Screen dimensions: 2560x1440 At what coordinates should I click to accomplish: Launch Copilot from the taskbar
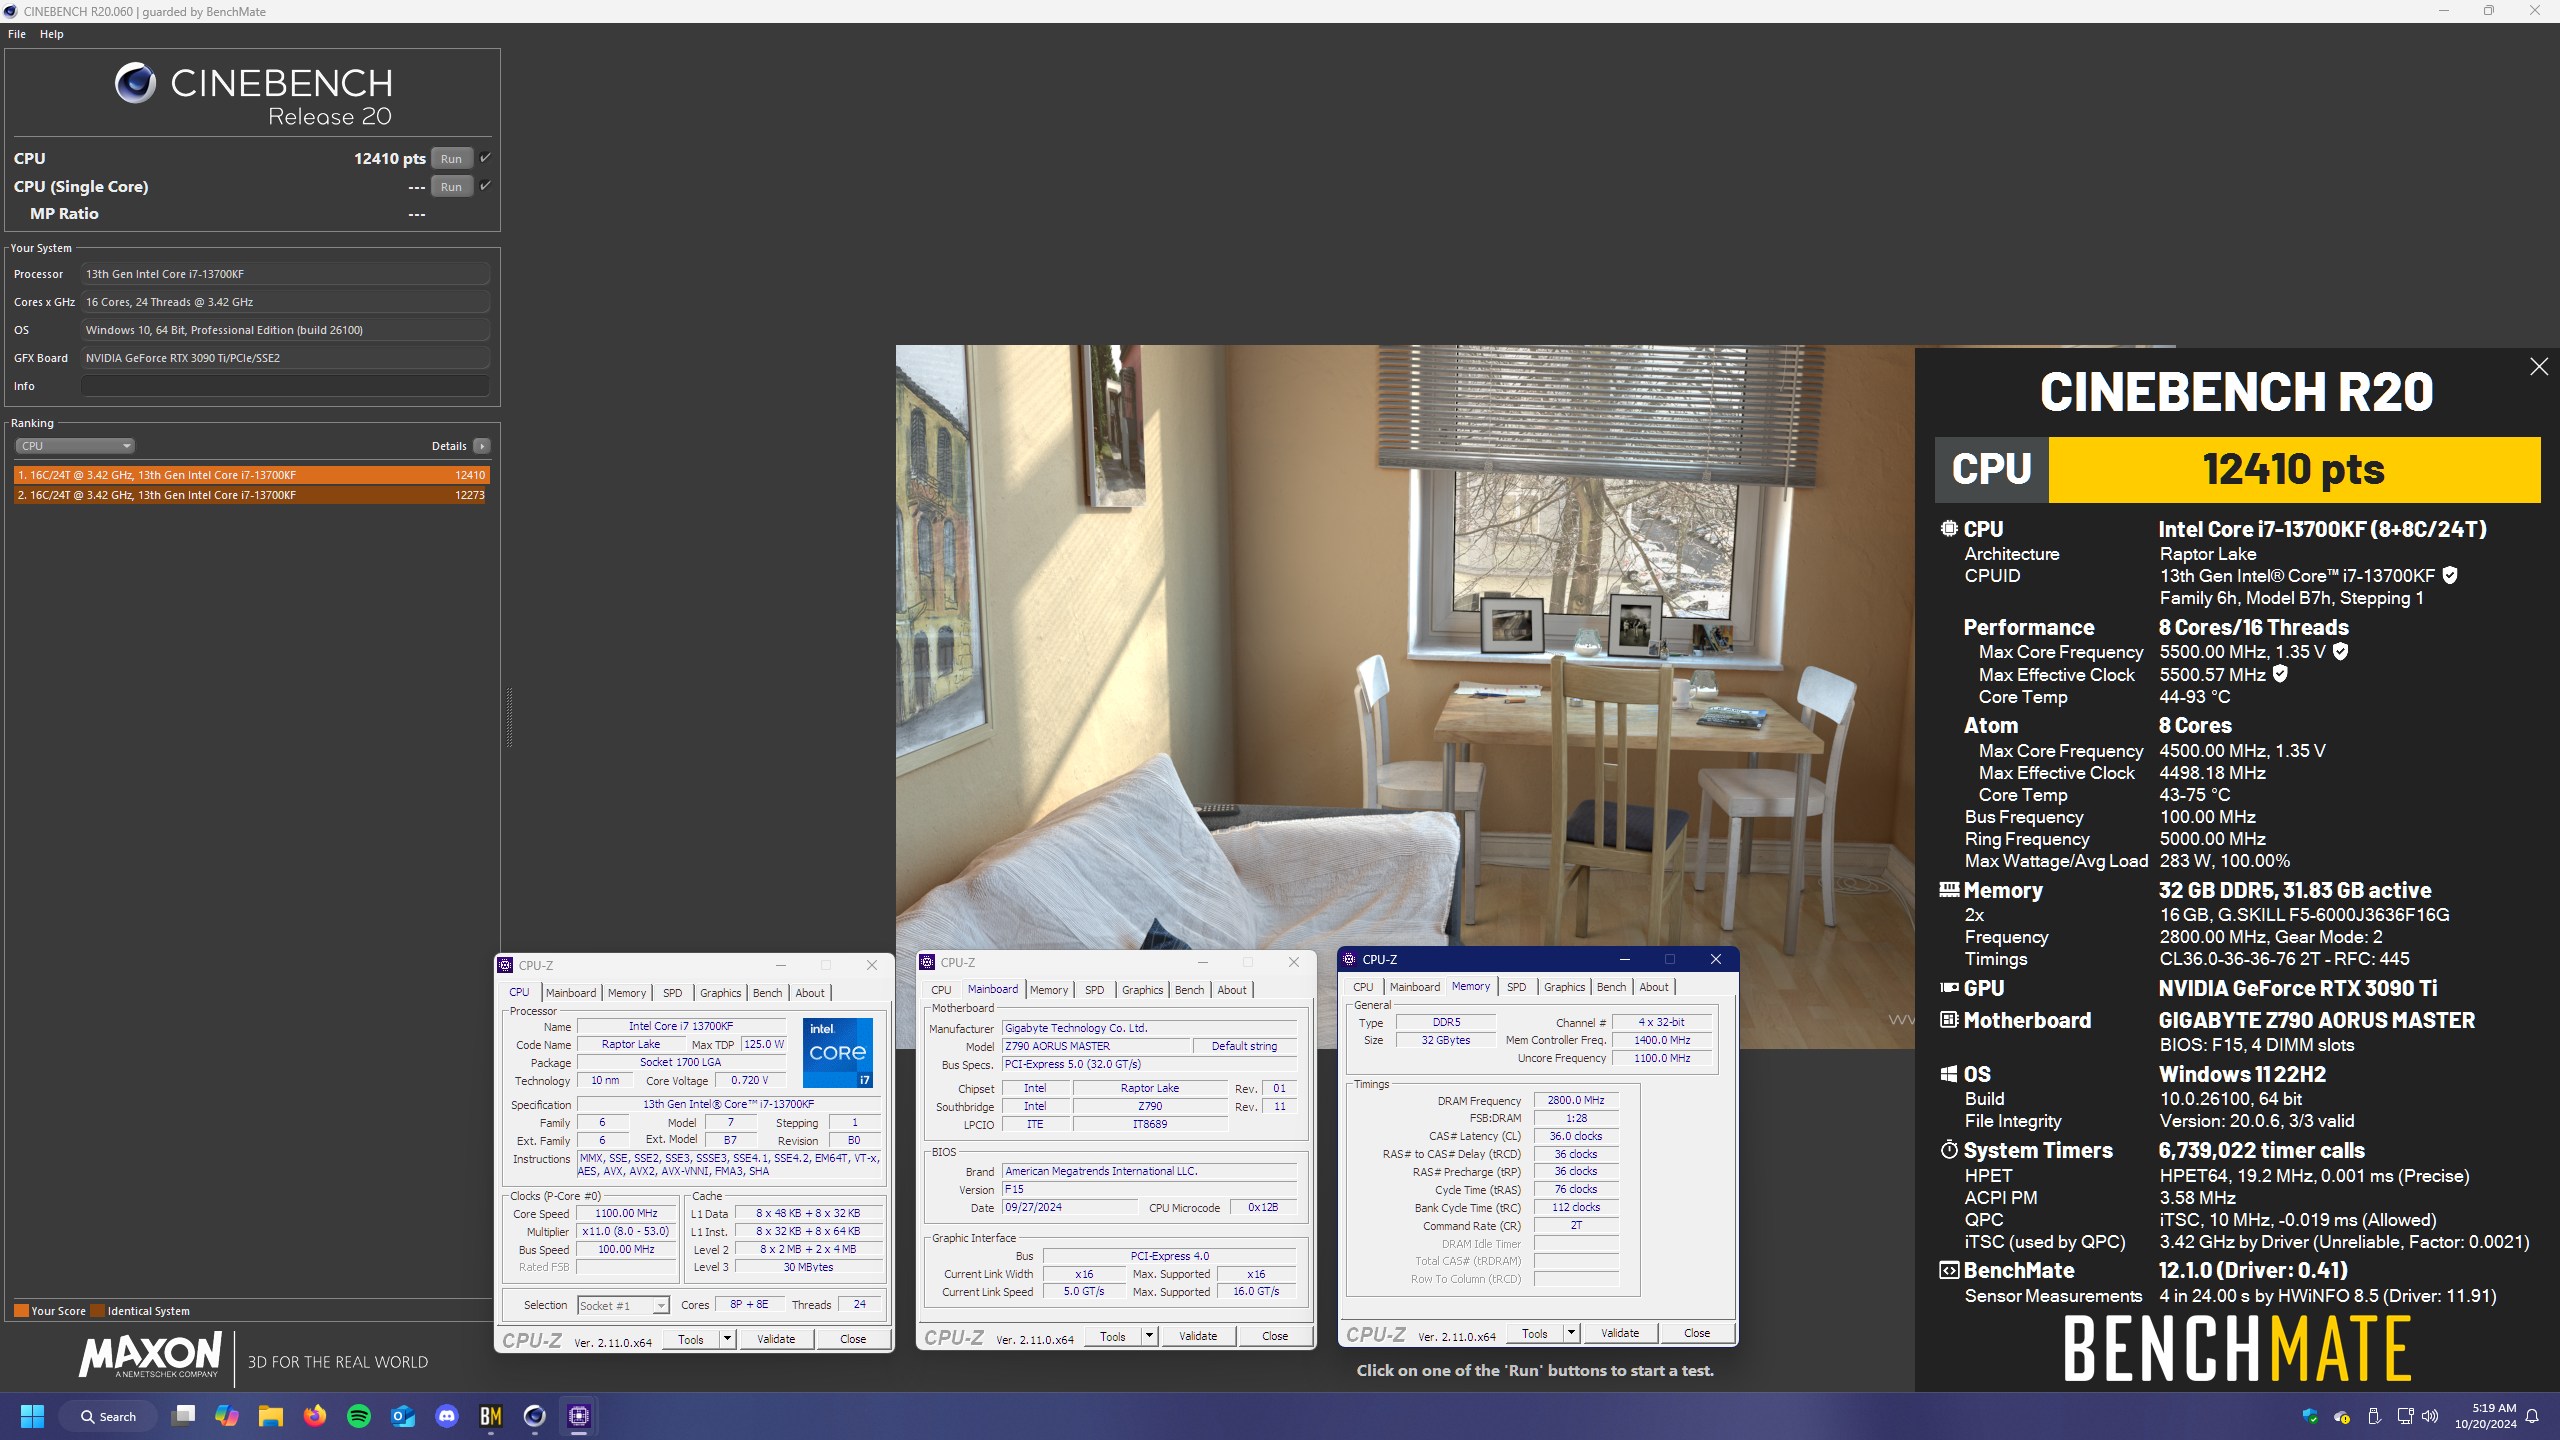227,1416
